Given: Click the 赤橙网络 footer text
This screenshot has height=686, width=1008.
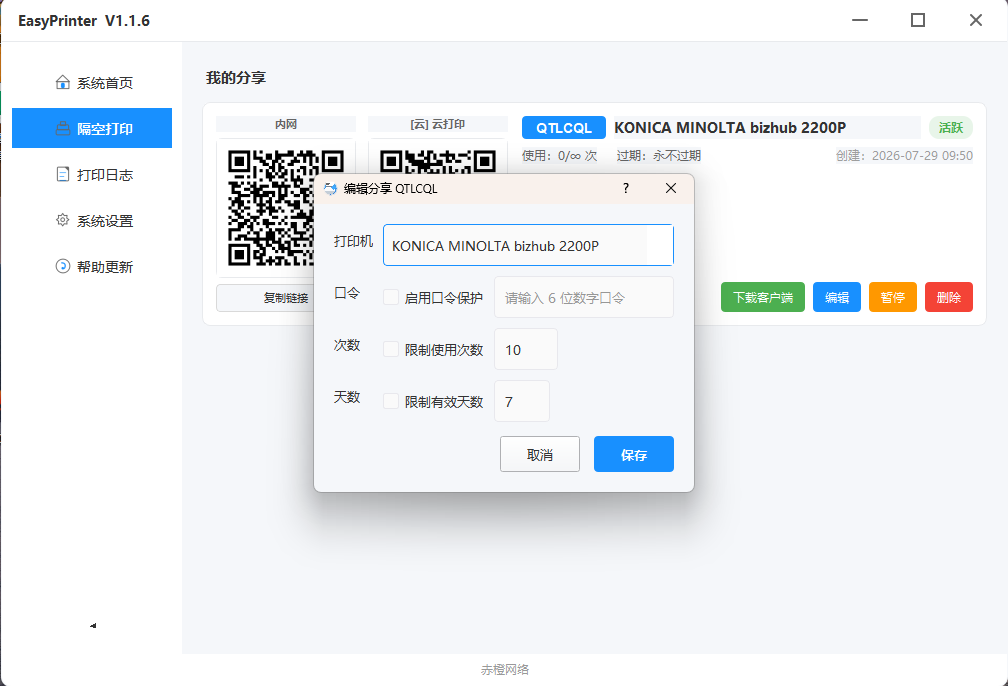Looking at the screenshot, I should pyautogui.click(x=505, y=669).
